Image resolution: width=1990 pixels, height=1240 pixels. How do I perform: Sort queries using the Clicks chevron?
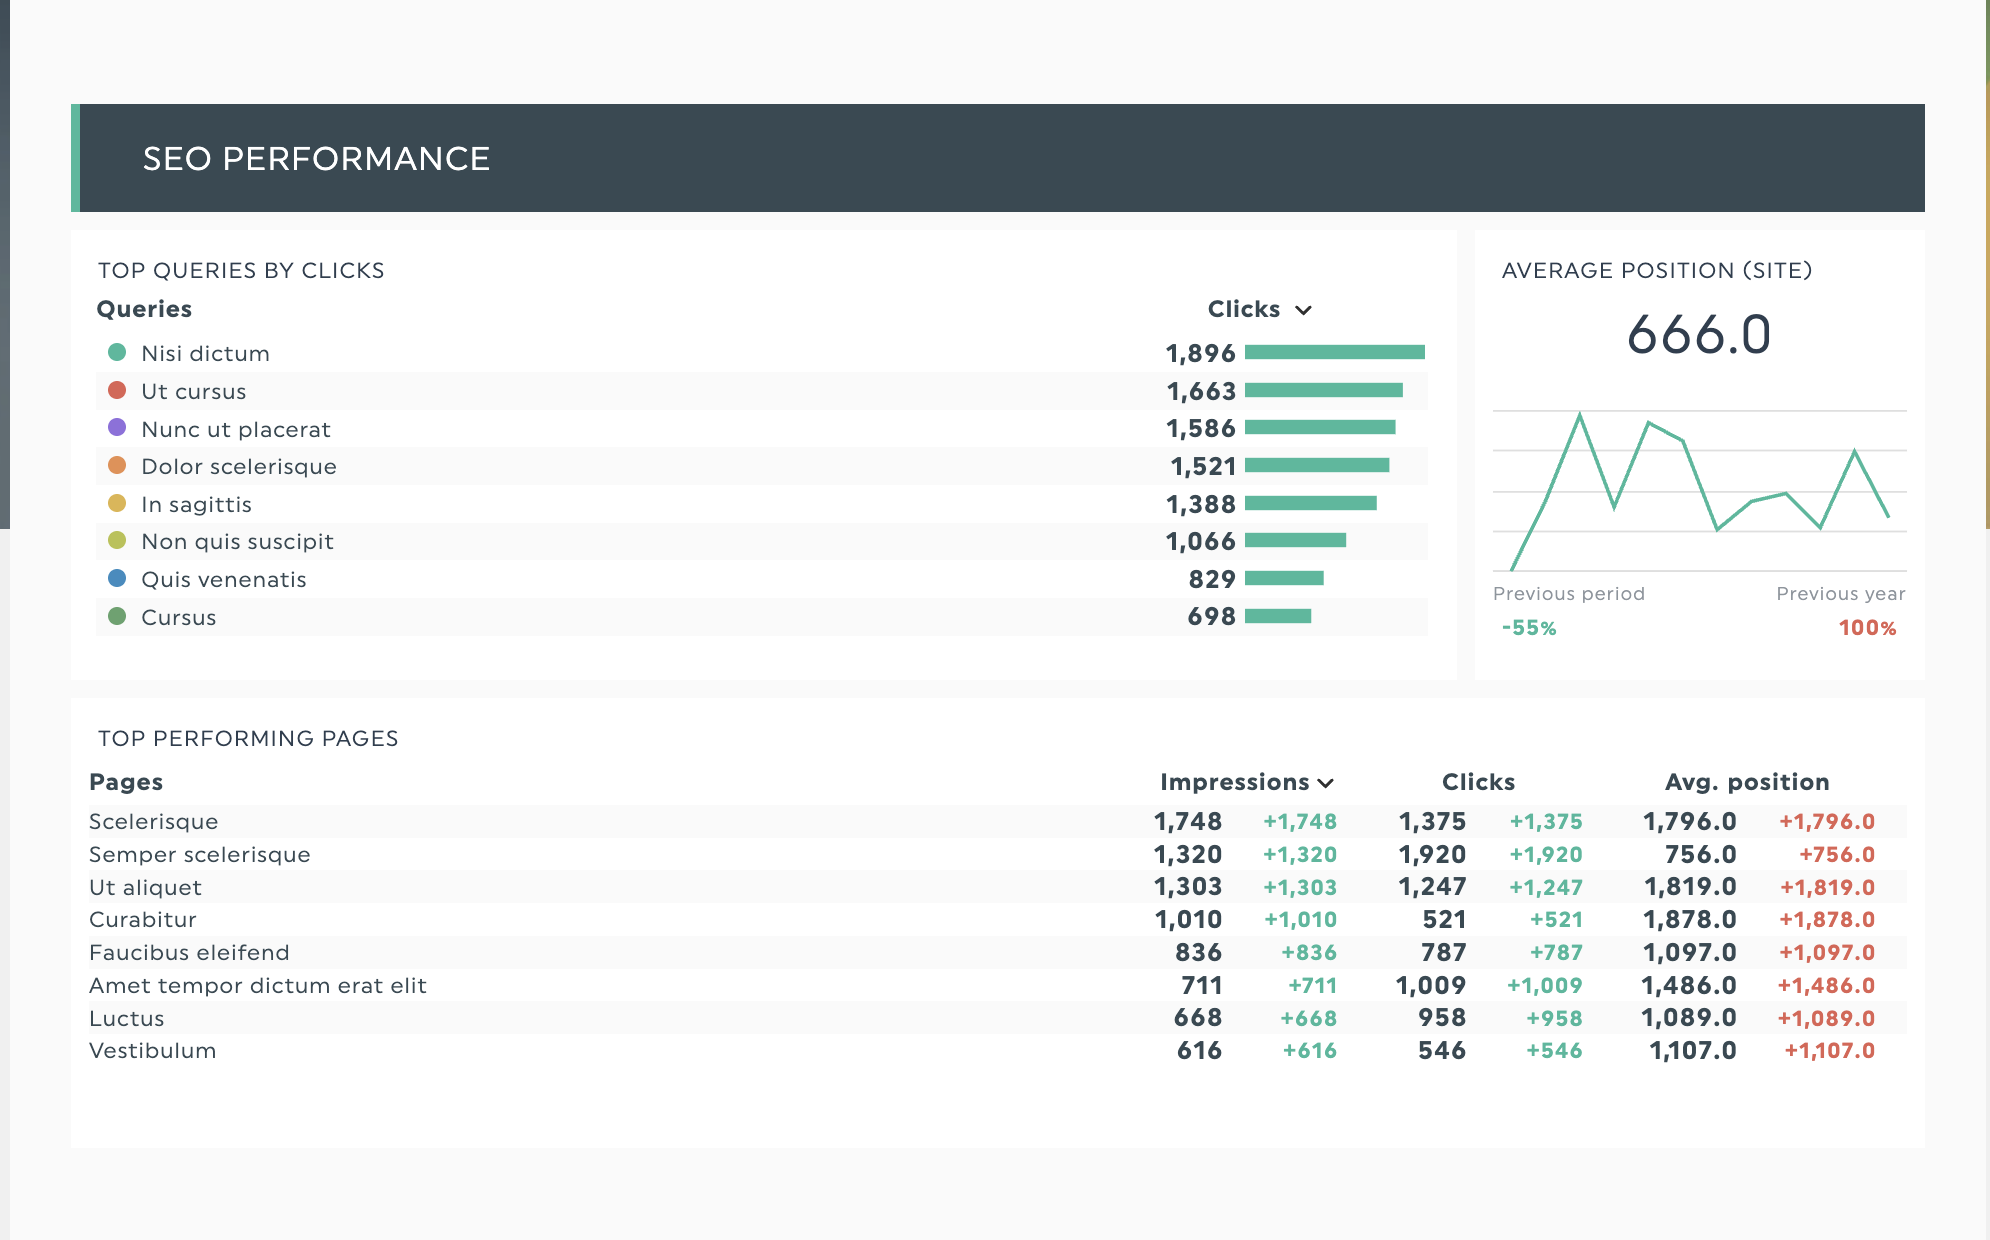[1303, 310]
